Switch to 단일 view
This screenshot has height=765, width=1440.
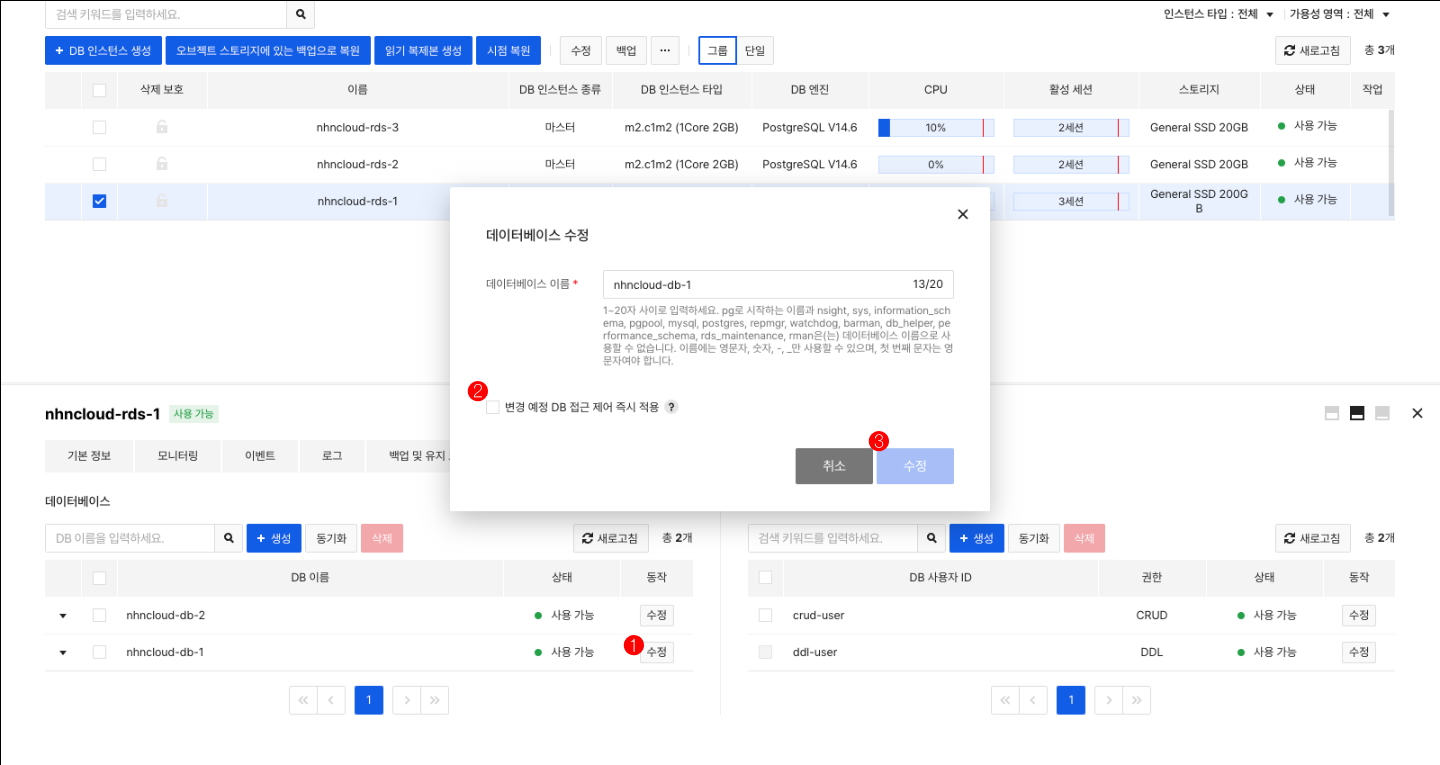755,50
